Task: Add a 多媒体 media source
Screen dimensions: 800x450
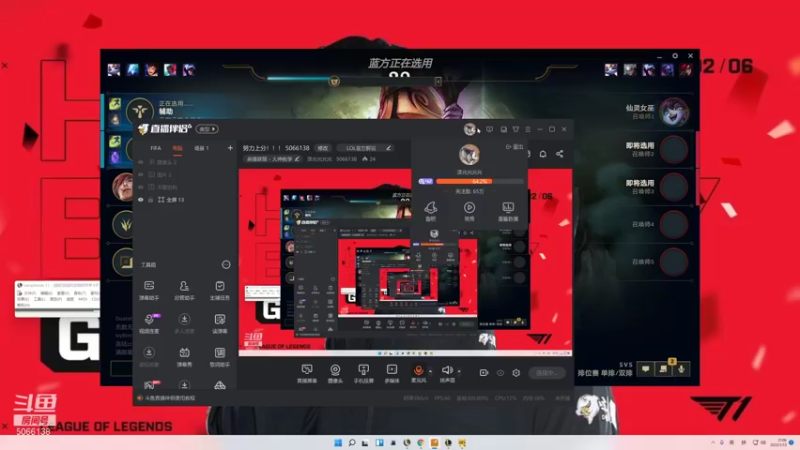Action: coord(392,373)
